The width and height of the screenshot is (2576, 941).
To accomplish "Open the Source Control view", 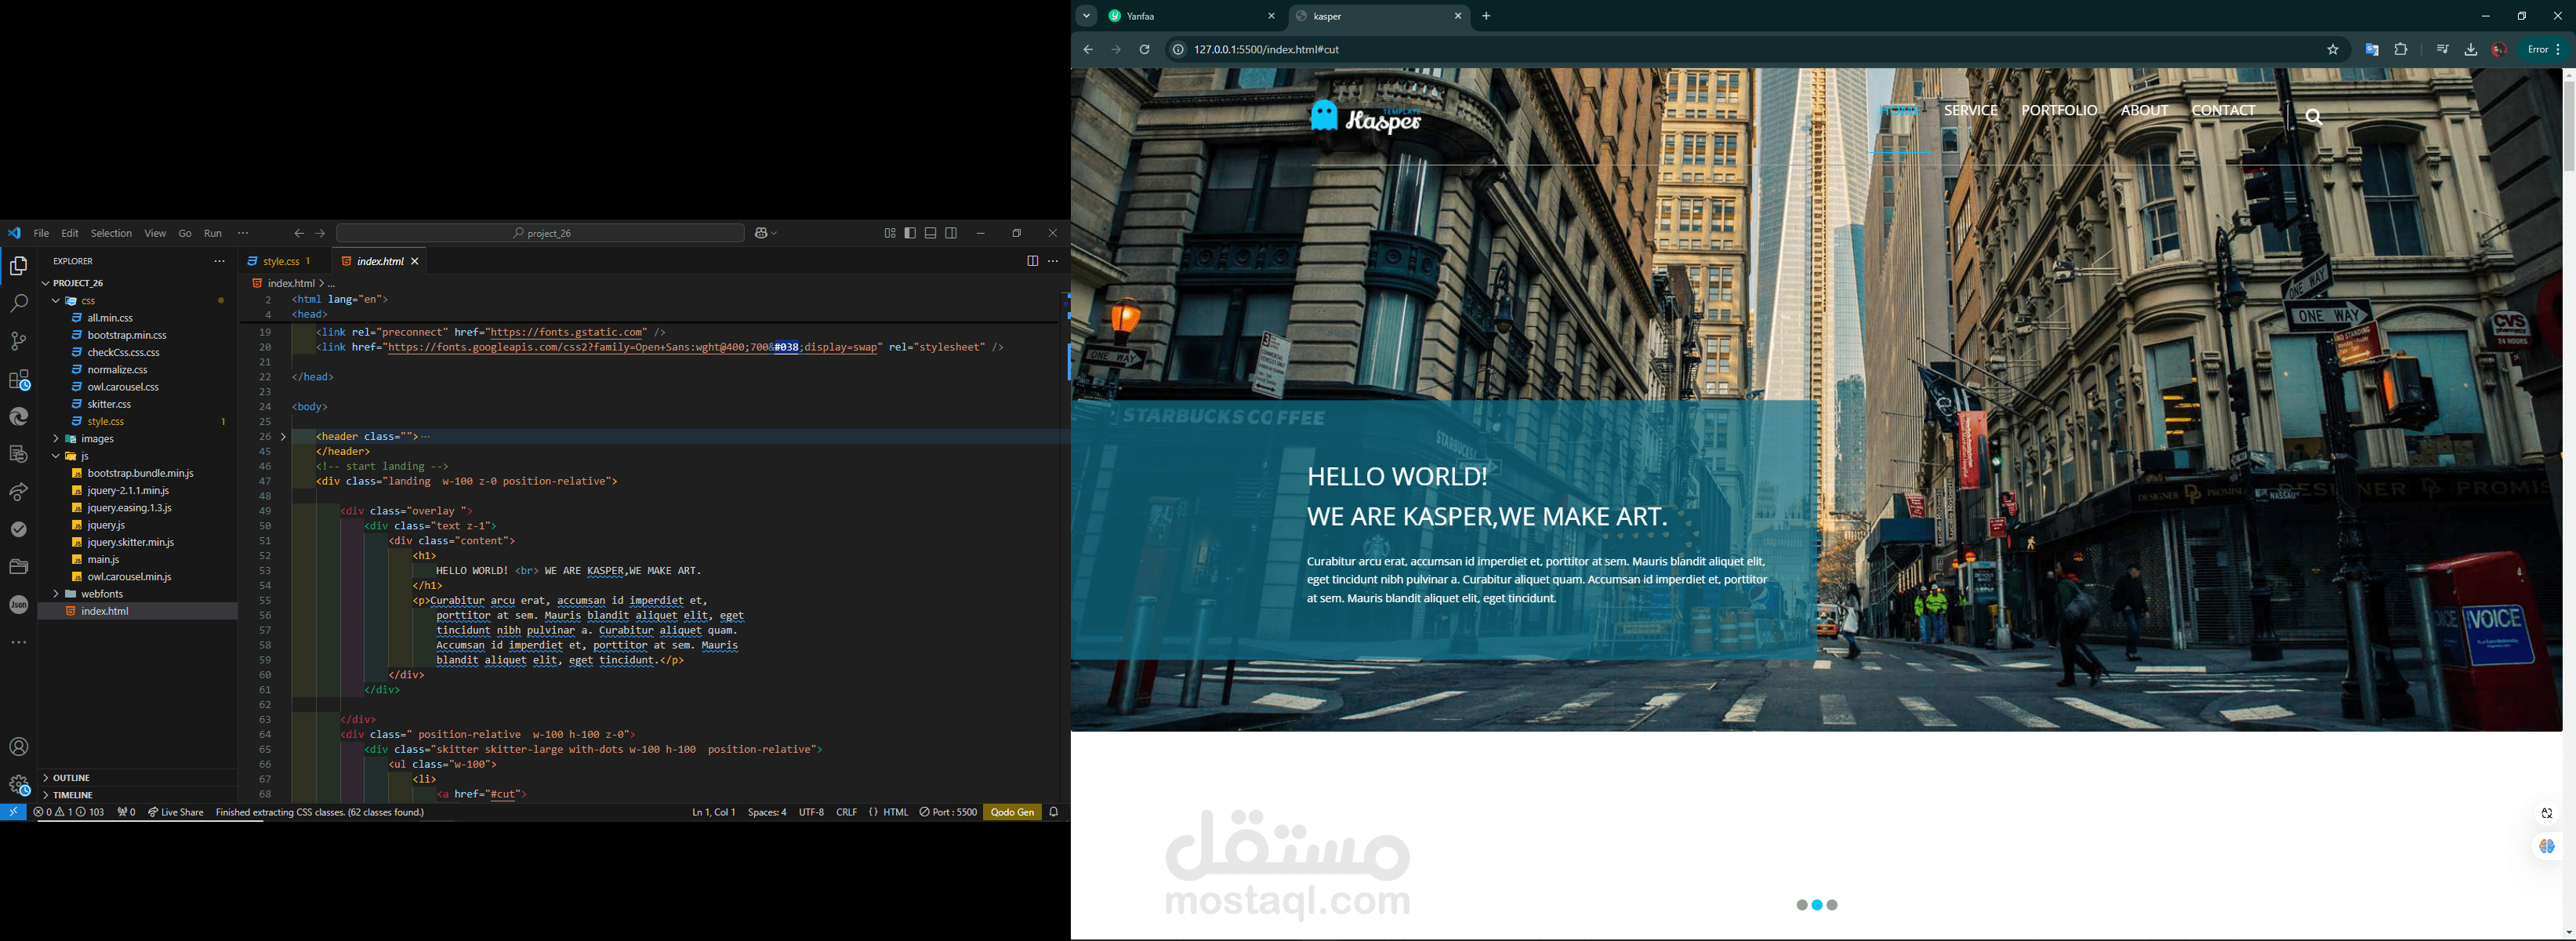I will pyautogui.click(x=18, y=341).
